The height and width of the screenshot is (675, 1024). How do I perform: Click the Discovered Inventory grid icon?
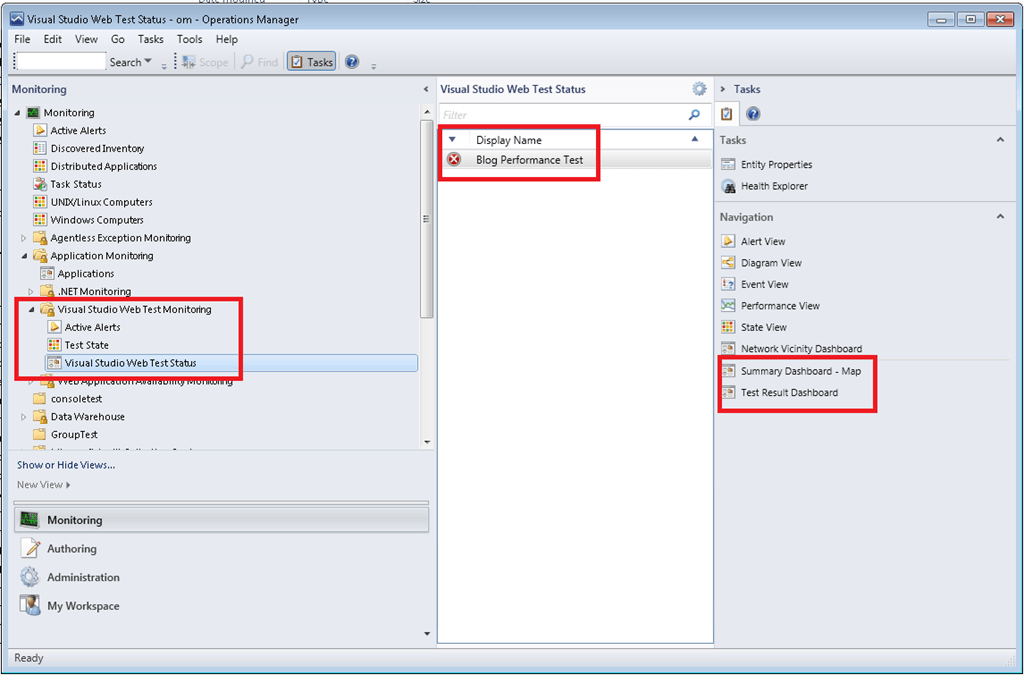(40, 148)
